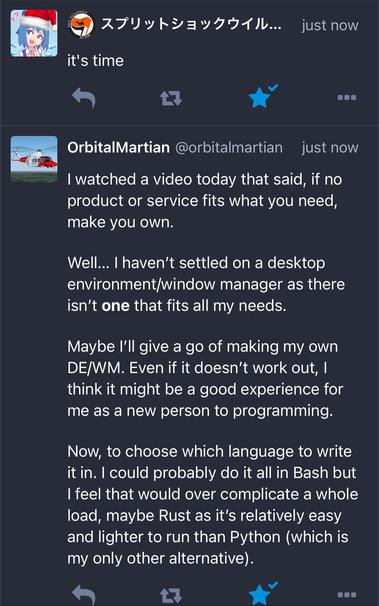Click the Japanese katakana display name

[191, 25]
